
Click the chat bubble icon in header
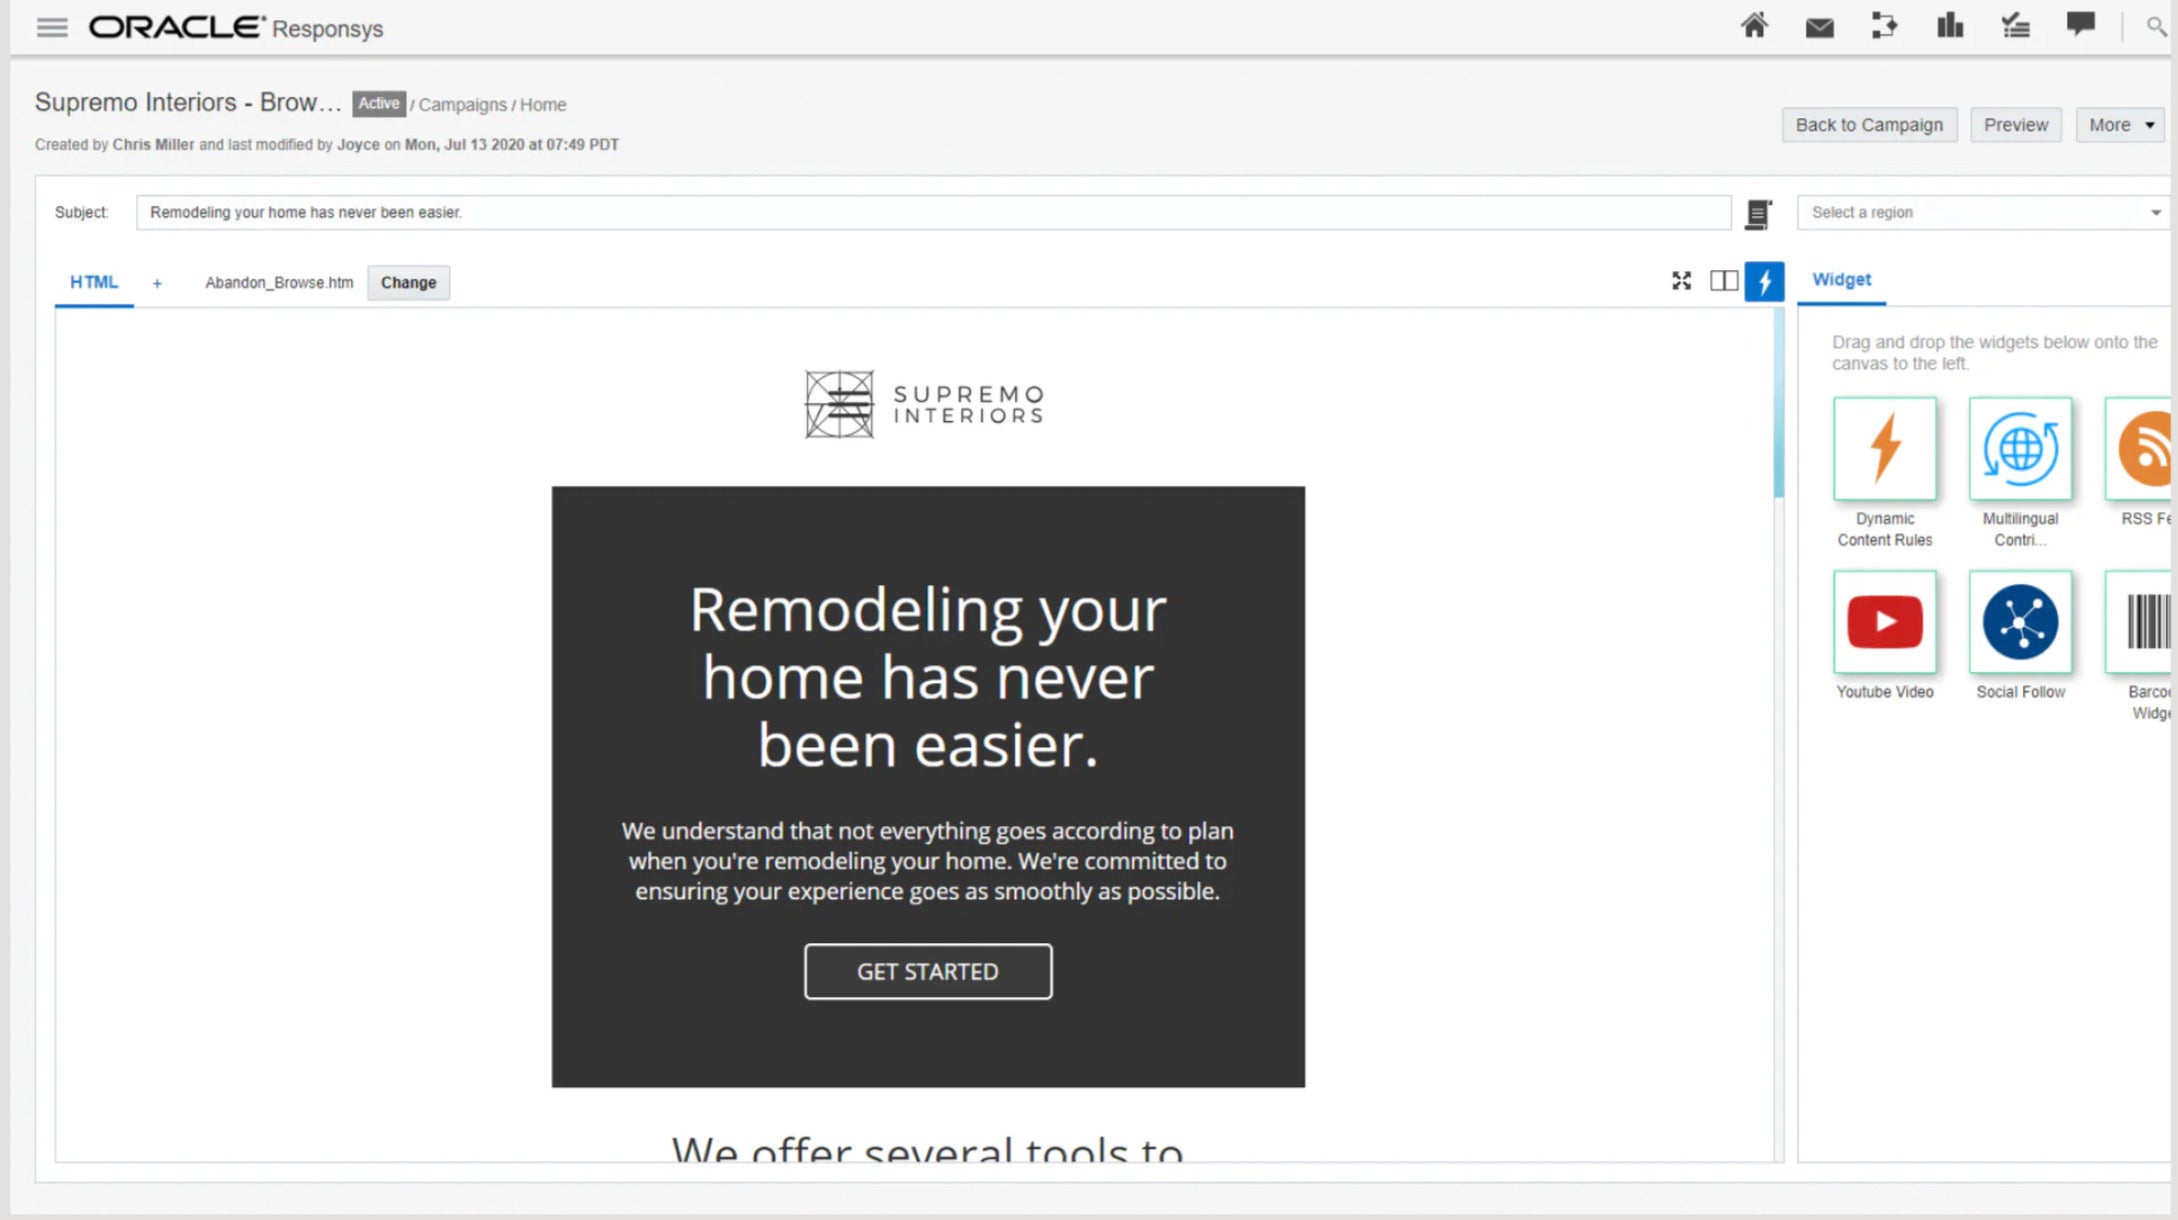[x=2080, y=24]
